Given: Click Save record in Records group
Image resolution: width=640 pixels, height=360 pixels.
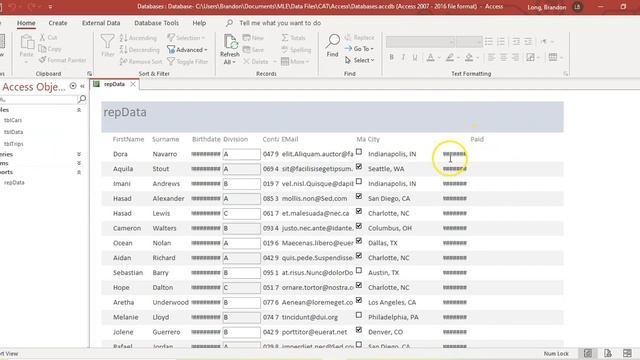Looking at the screenshot, I should [253, 50].
